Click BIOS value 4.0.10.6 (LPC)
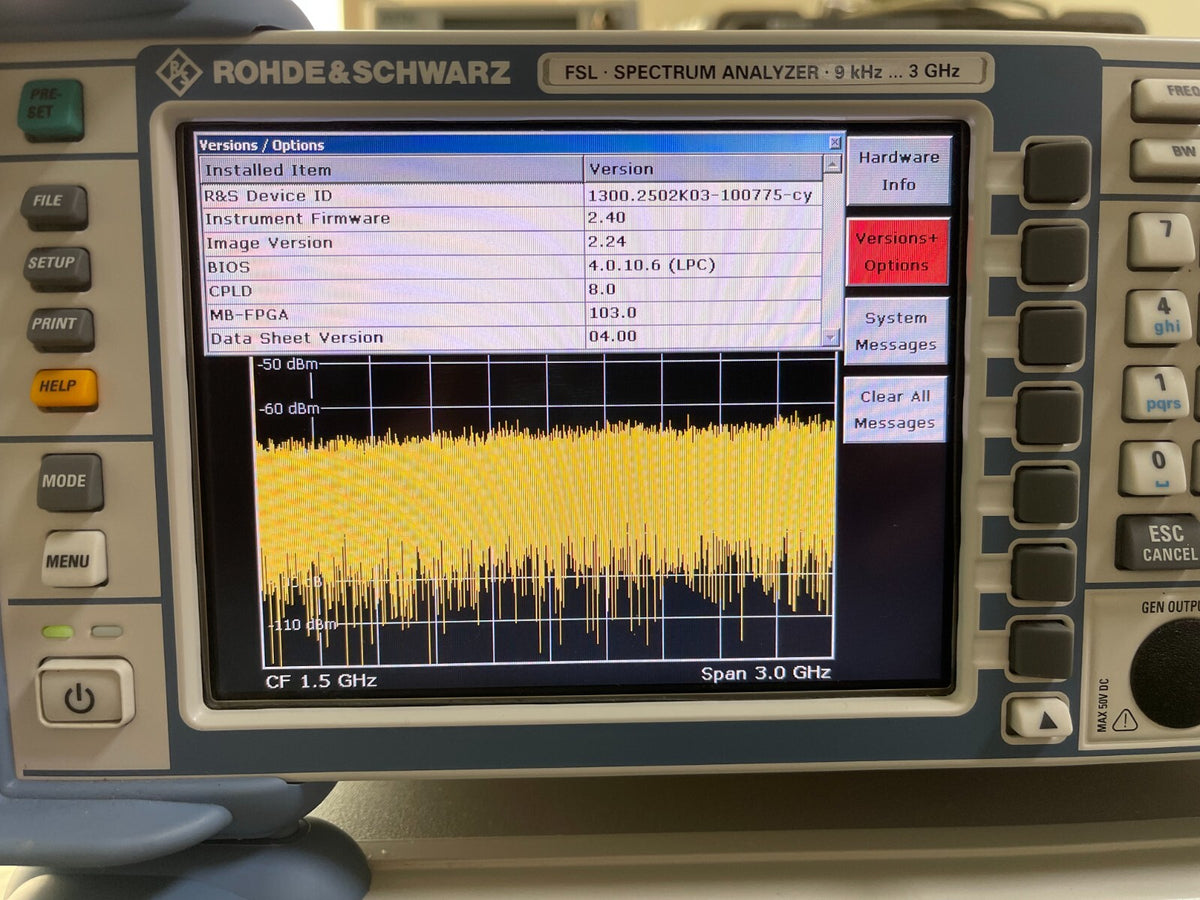The image size is (1200, 900). click(x=651, y=266)
